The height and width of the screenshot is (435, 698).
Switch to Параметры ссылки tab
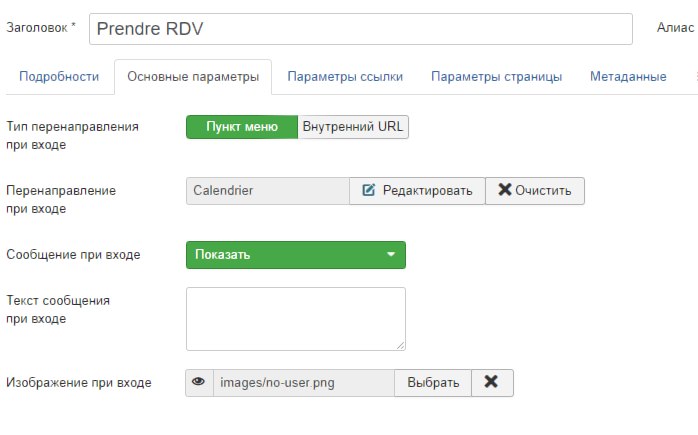click(345, 76)
